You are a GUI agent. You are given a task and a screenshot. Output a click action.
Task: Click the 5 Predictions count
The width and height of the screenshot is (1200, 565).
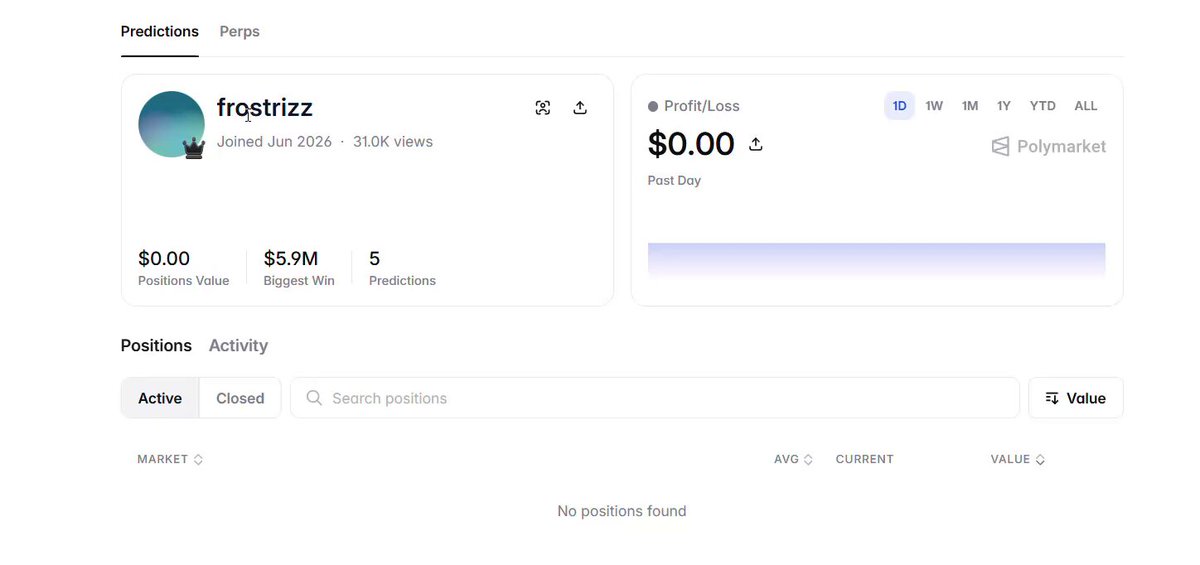pos(374,259)
